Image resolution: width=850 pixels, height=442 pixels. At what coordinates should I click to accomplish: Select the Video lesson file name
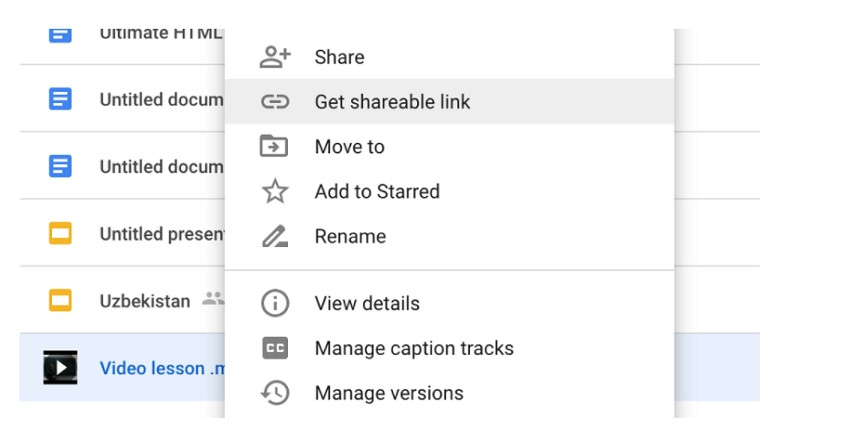click(162, 368)
